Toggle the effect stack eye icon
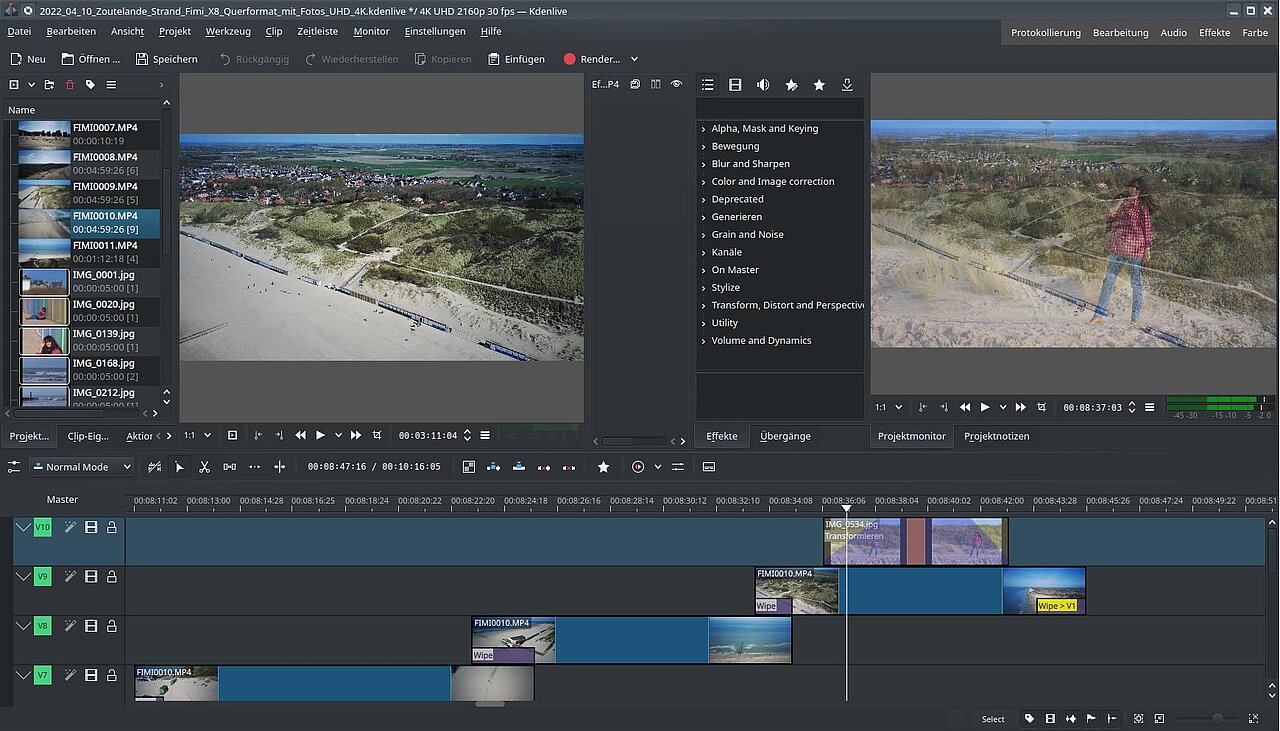1280x731 pixels. point(676,85)
